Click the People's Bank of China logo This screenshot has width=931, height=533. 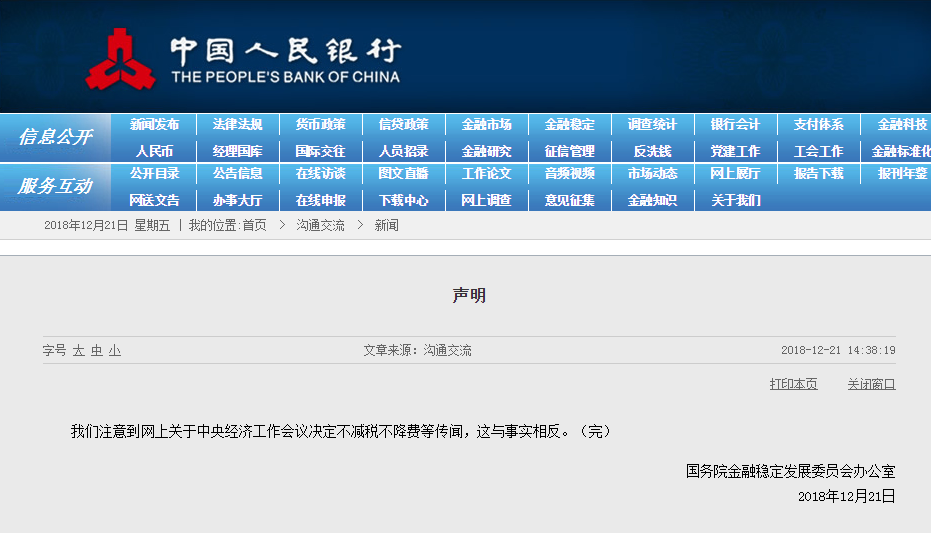click(x=121, y=58)
